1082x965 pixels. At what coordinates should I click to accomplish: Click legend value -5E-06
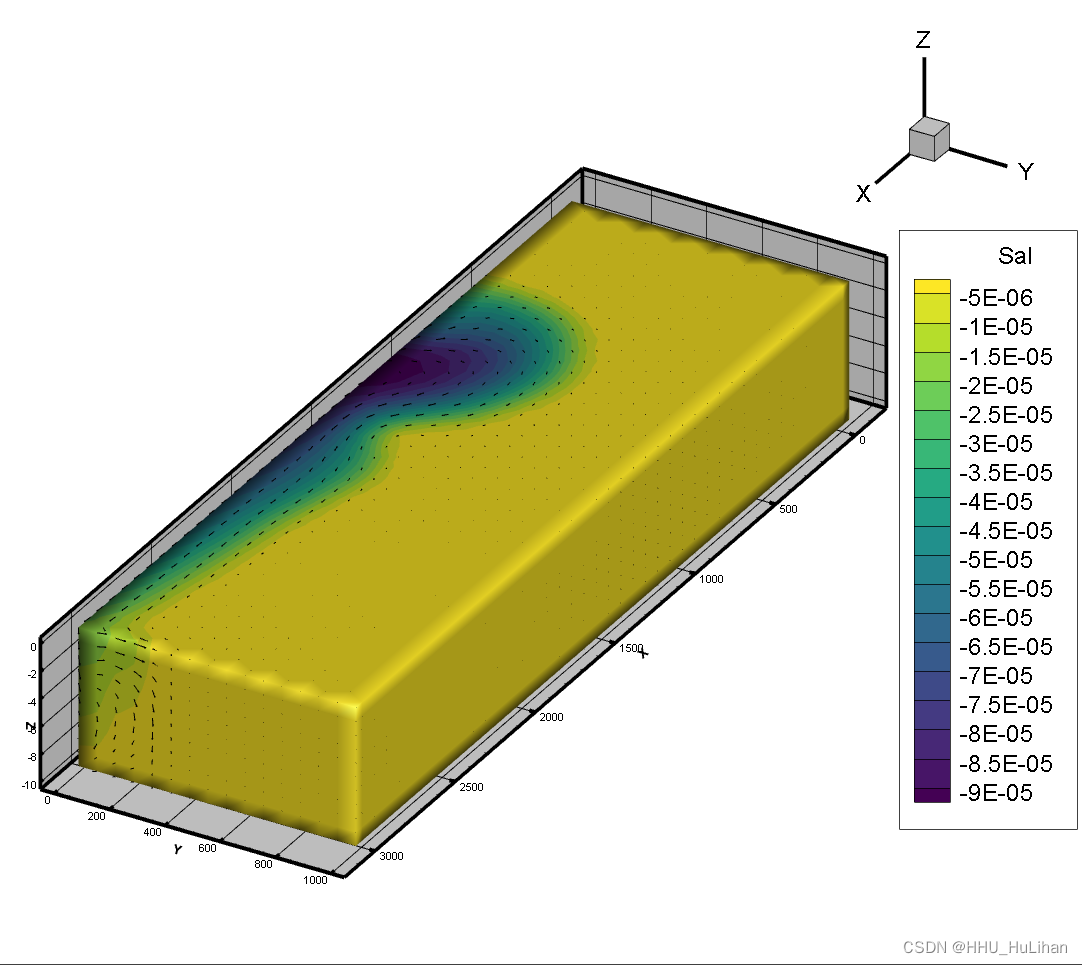pyautogui.click(x=996, y=298)
